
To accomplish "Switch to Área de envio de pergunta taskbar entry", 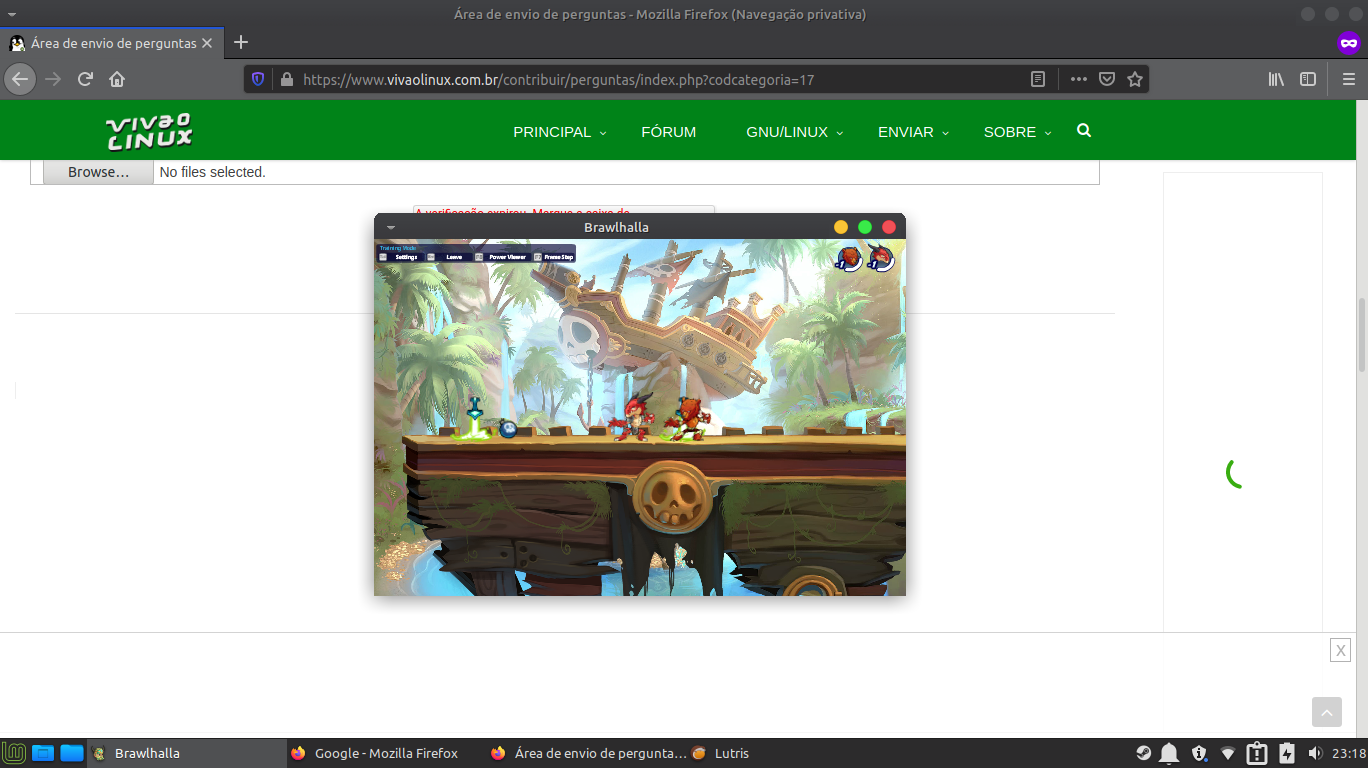I will point(587,753).
